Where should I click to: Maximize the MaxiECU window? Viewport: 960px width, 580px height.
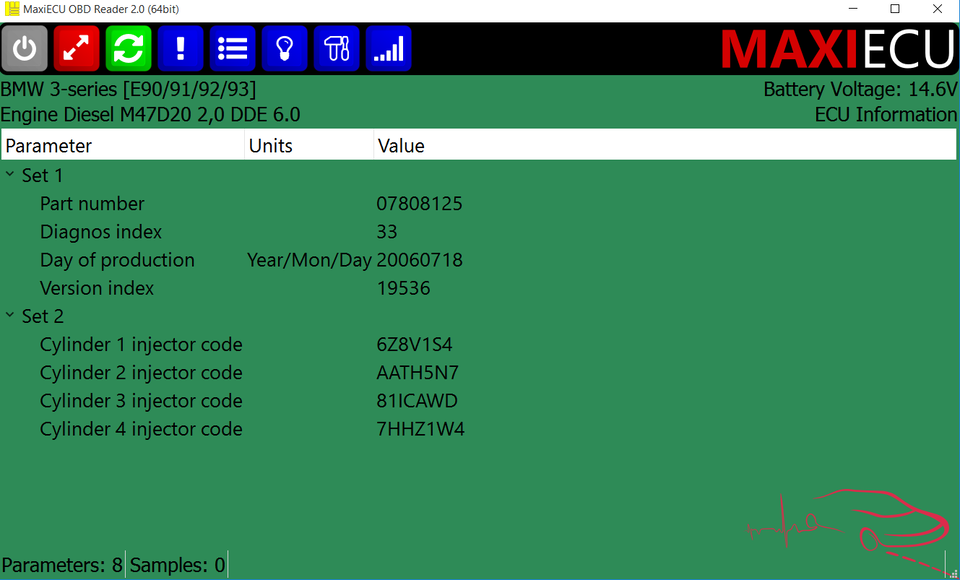pyautogui.click(x=895, y=9)
